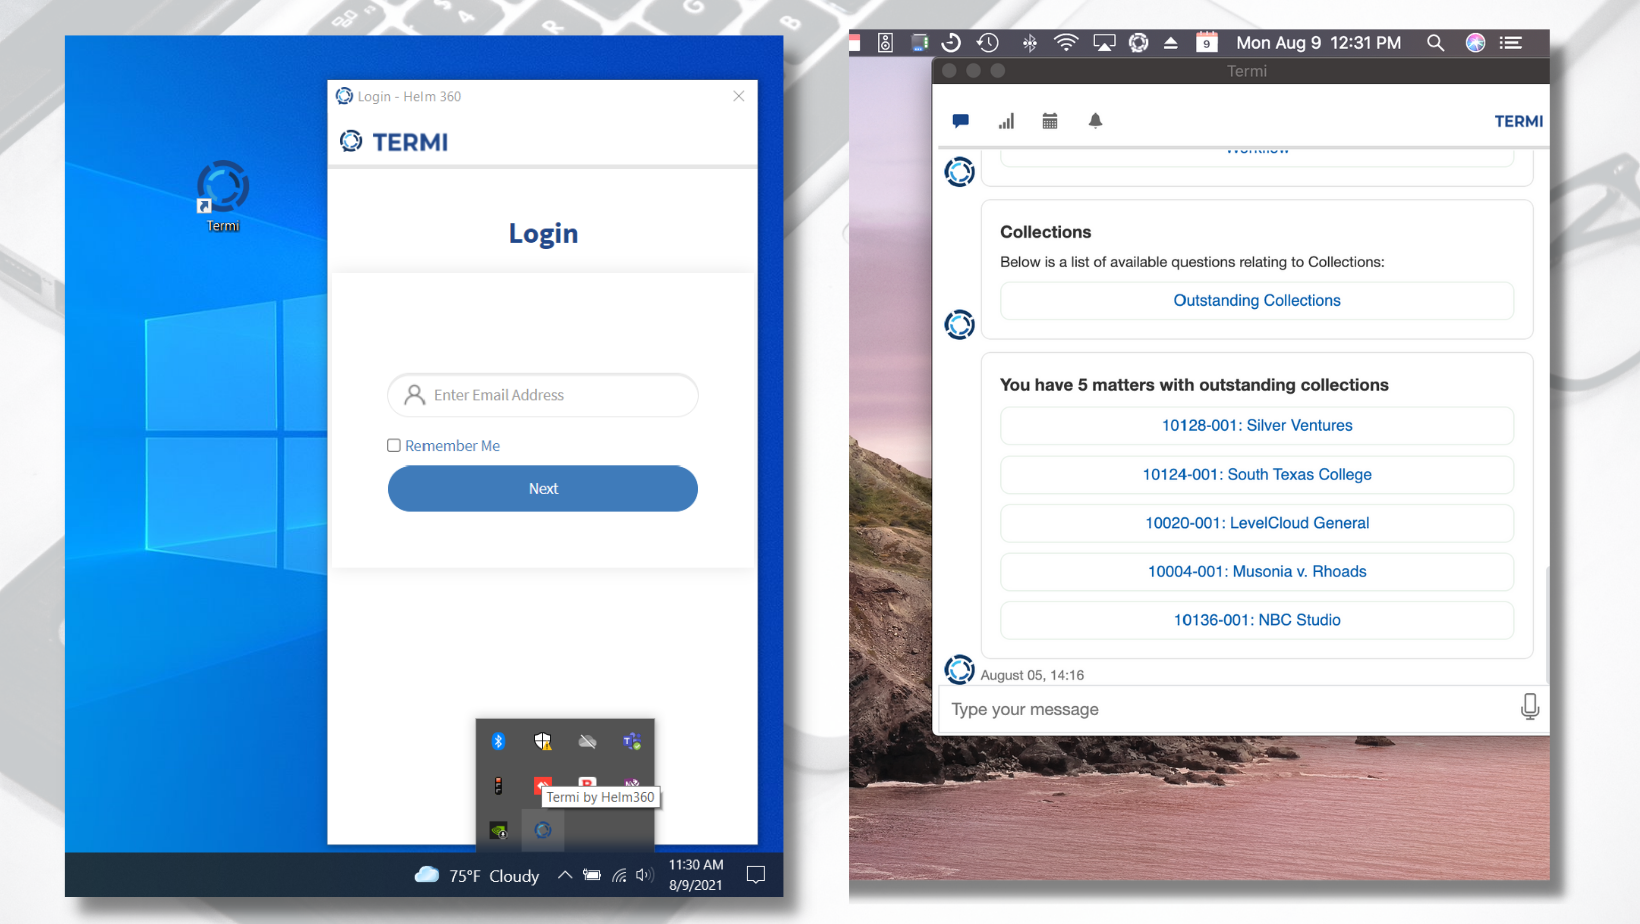Viewport: 1640px width, 924px height.
Task: Click the eject icon in macOS menu bar
Action: [1171, 43]
